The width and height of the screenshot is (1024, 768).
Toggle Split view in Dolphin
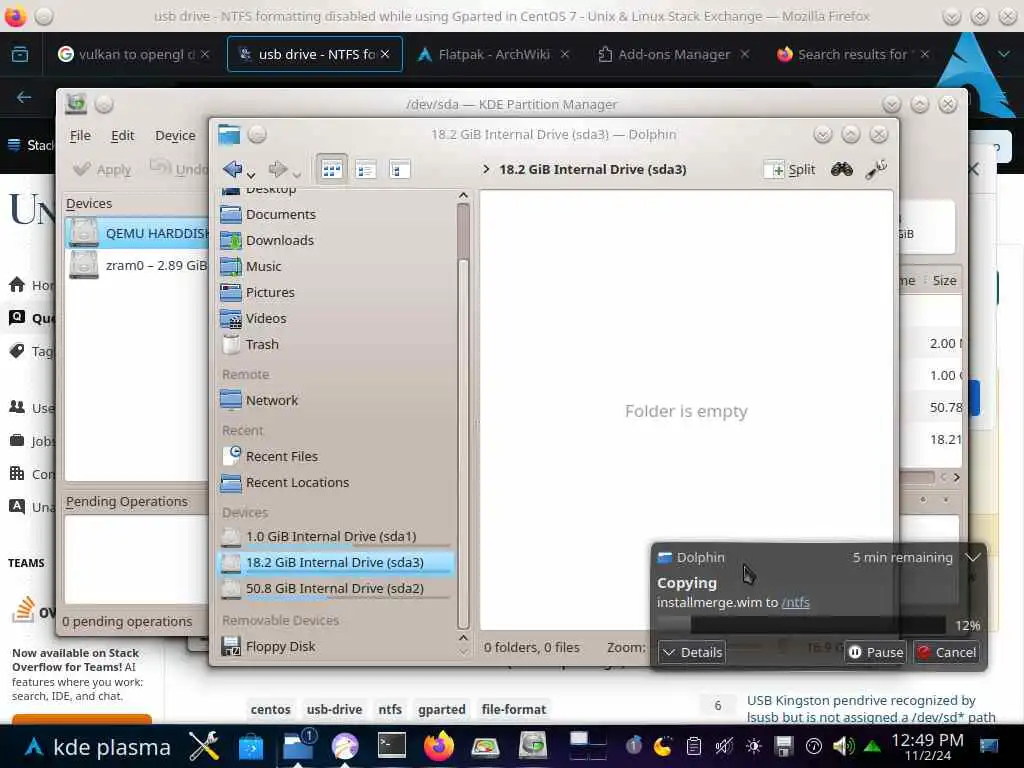790,170
